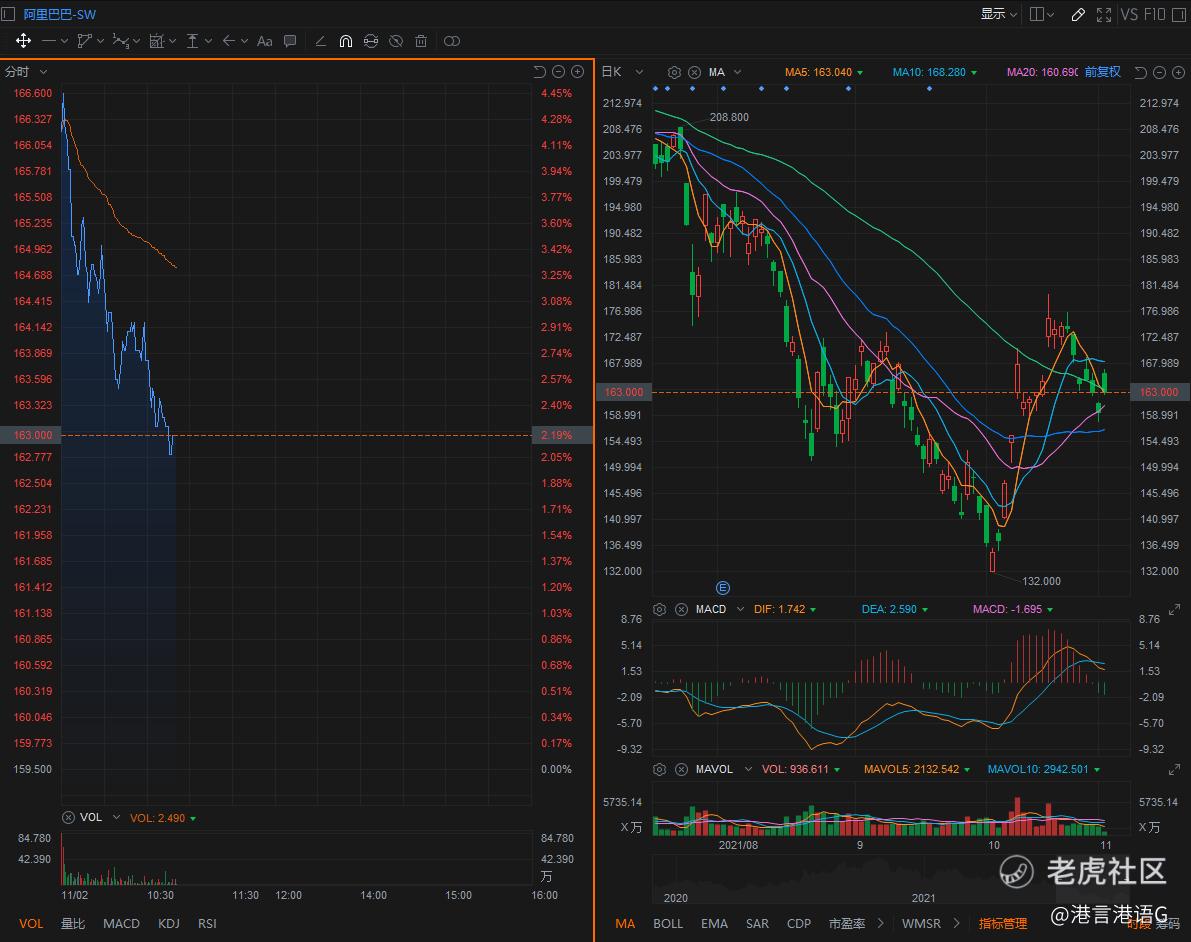Toggle drawing toolbar with pen icon
This screenshot has height=942, width=1191.
pos(1078,14)
